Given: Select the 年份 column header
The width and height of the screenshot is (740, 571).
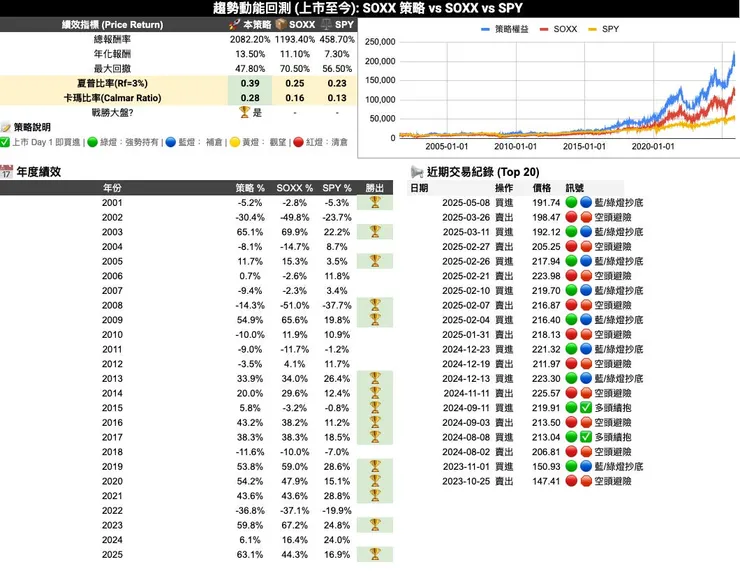Looking at the screenshot, I should 112,188.
